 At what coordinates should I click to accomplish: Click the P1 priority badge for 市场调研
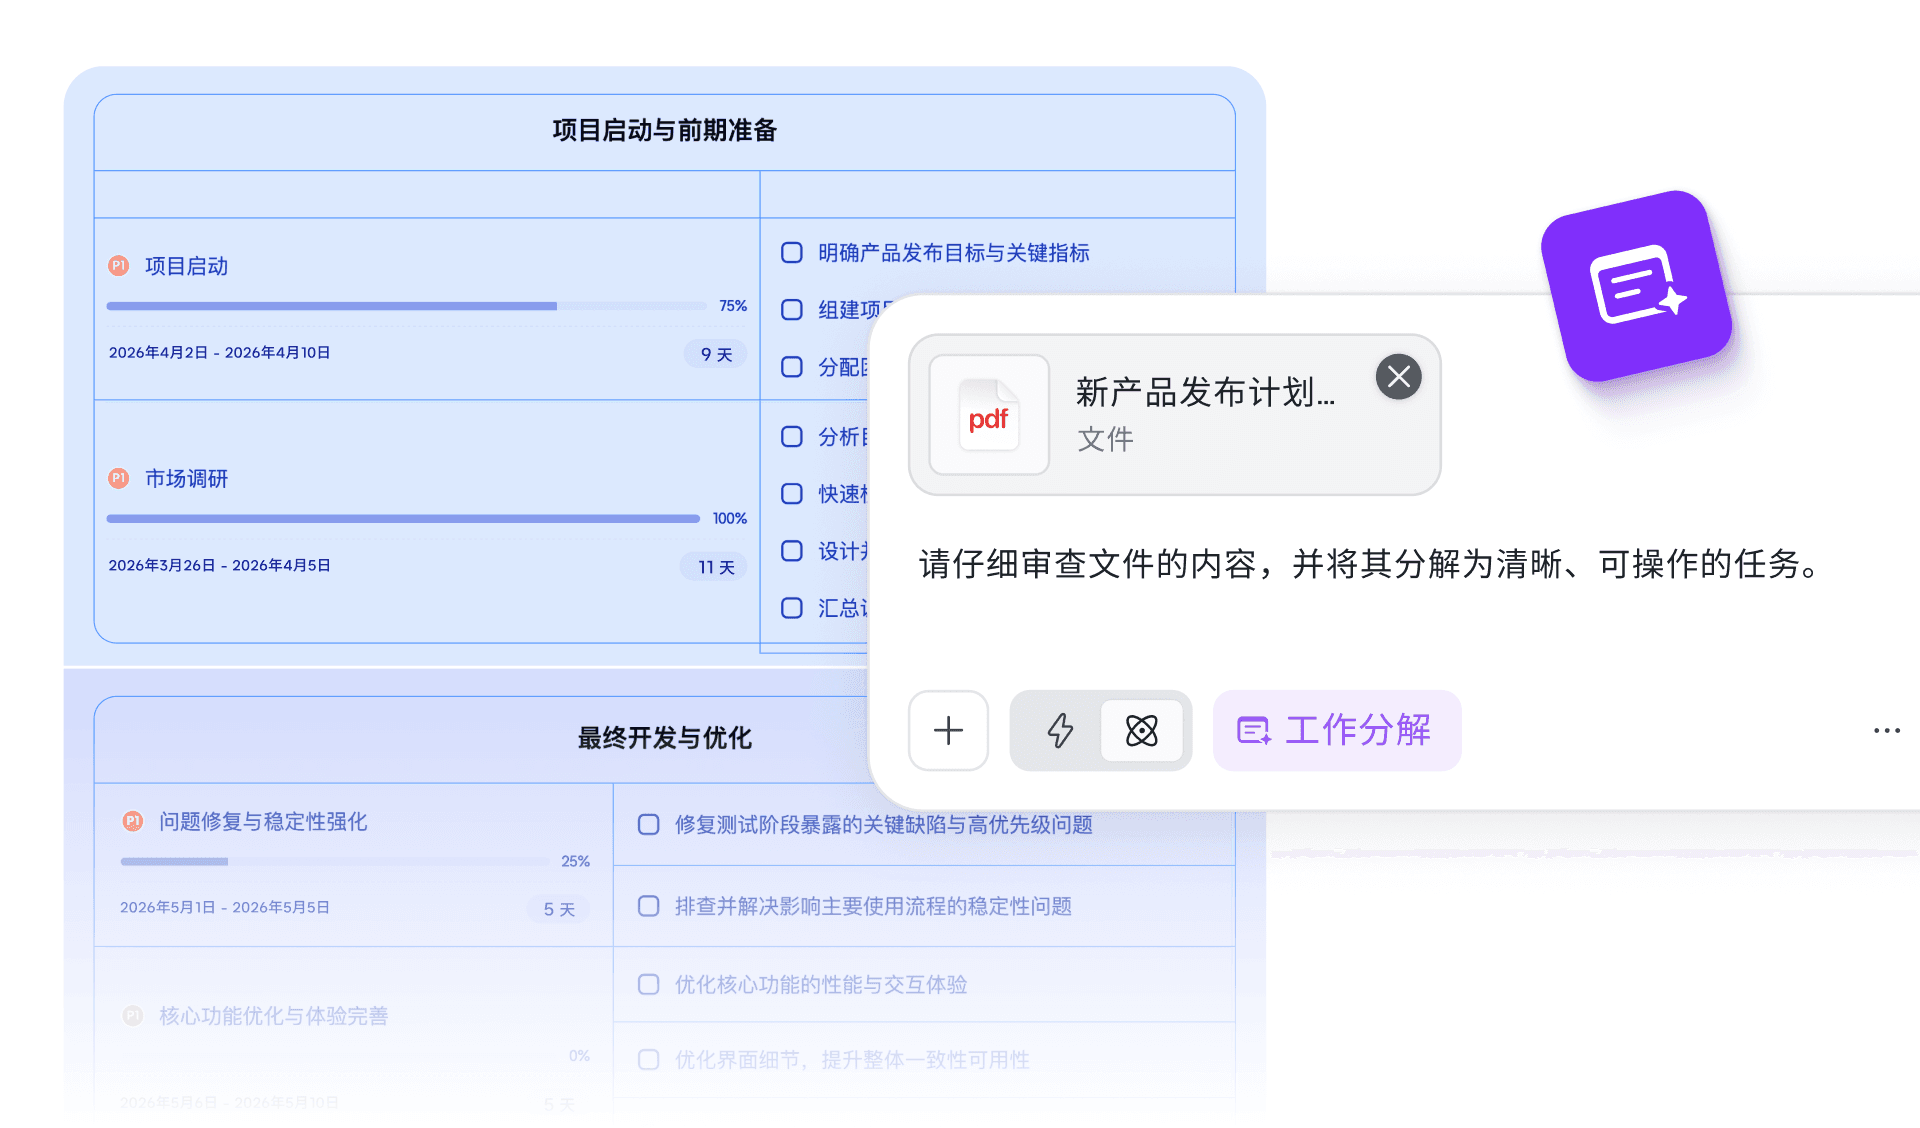tap(119, 479)
